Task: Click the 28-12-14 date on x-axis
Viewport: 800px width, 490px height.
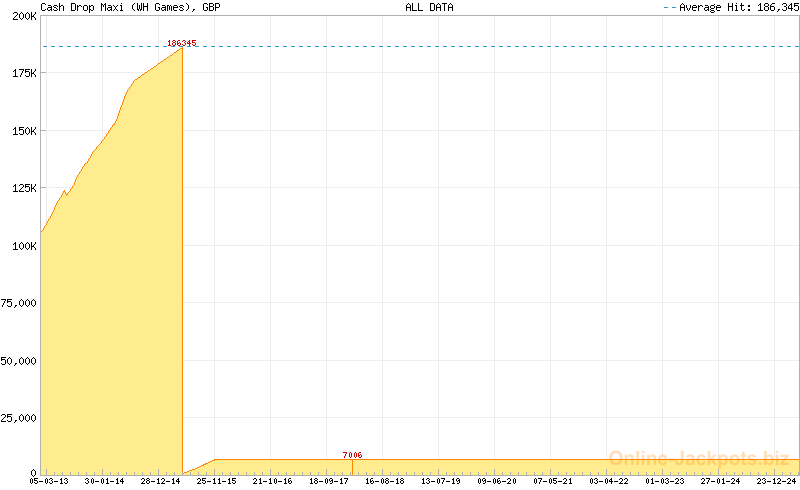Action: [x=160, y=481]
